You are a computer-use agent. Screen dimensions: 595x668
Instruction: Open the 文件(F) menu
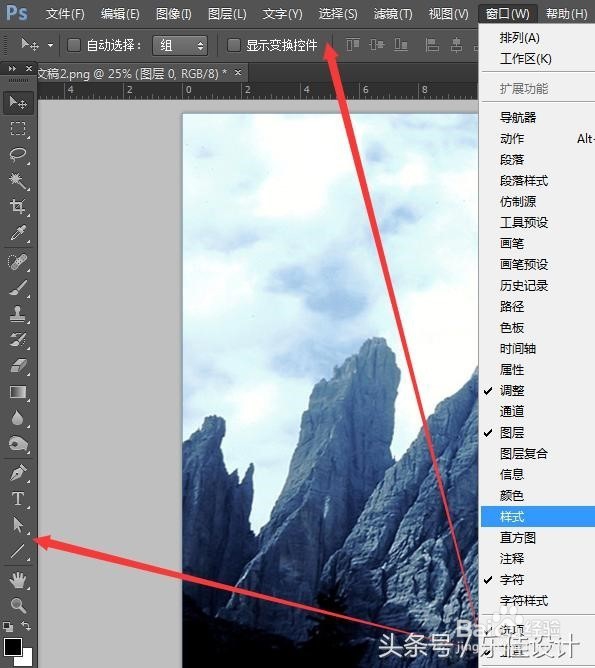(x=65, y=14)
